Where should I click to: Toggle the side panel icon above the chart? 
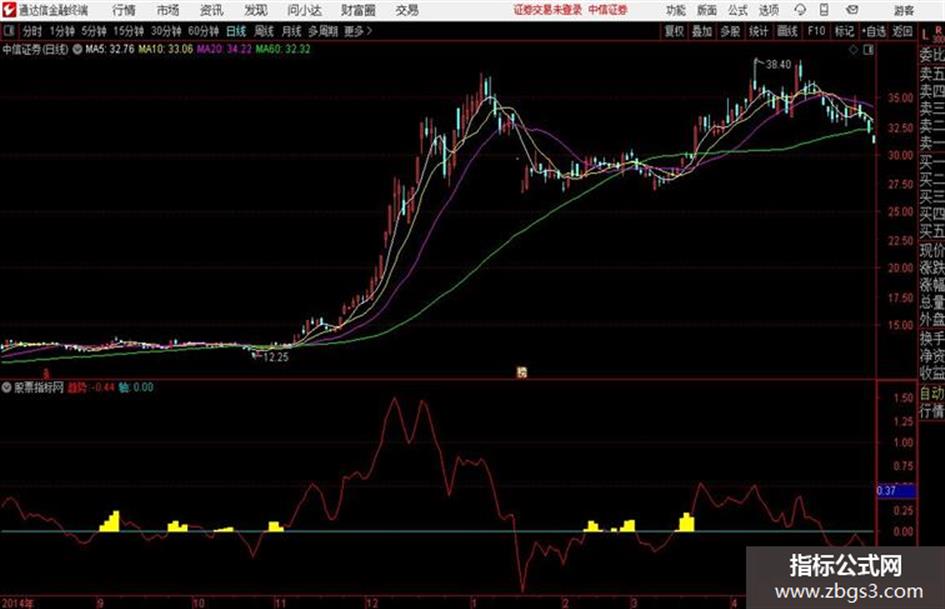pos(868,50)
